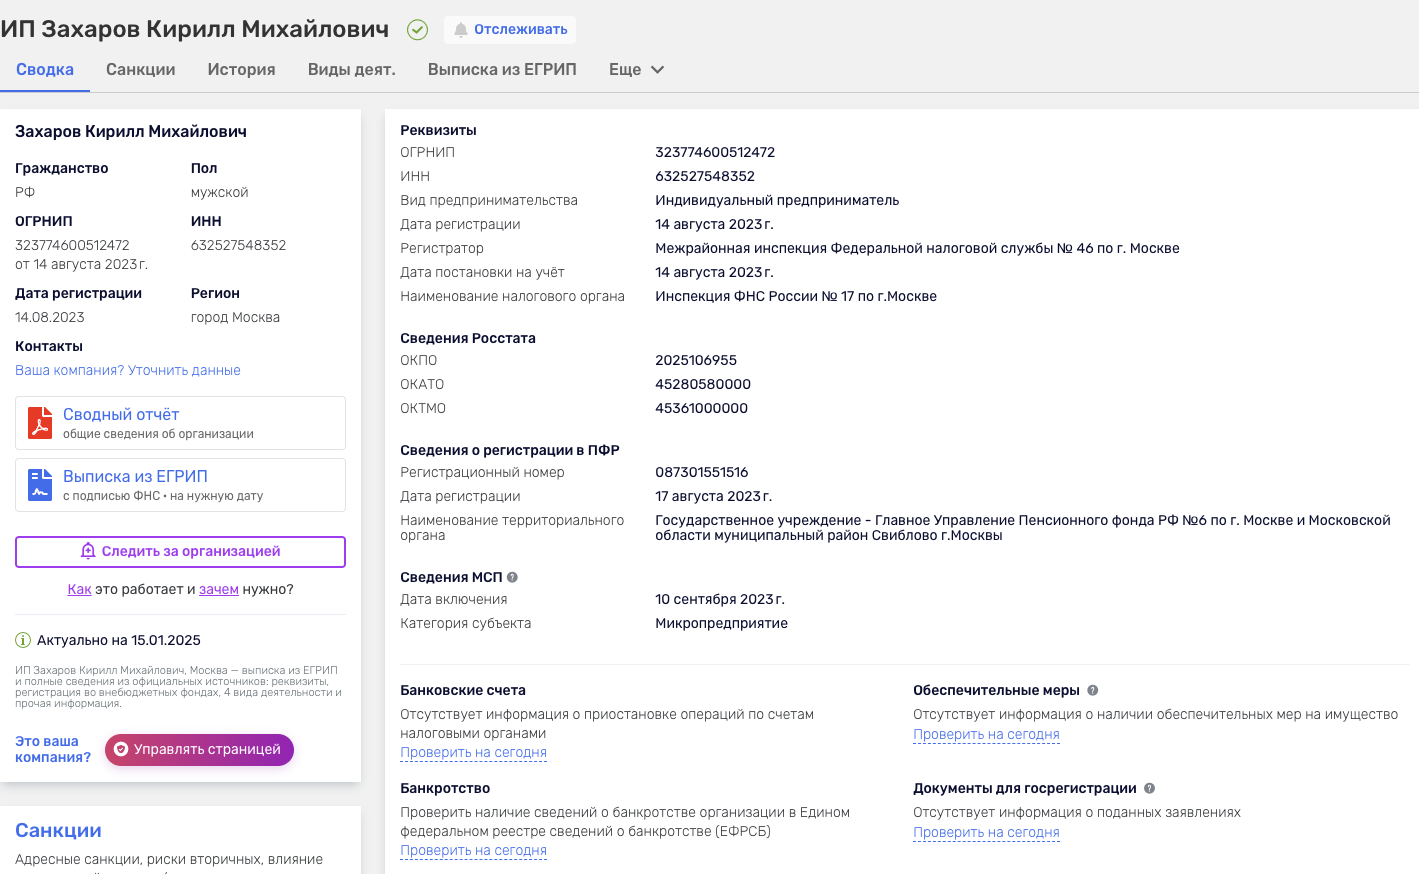This screenshot has width=1419, height=874.
Task: Click sidebar date 14.08.2023
Action: coord(50,317)
